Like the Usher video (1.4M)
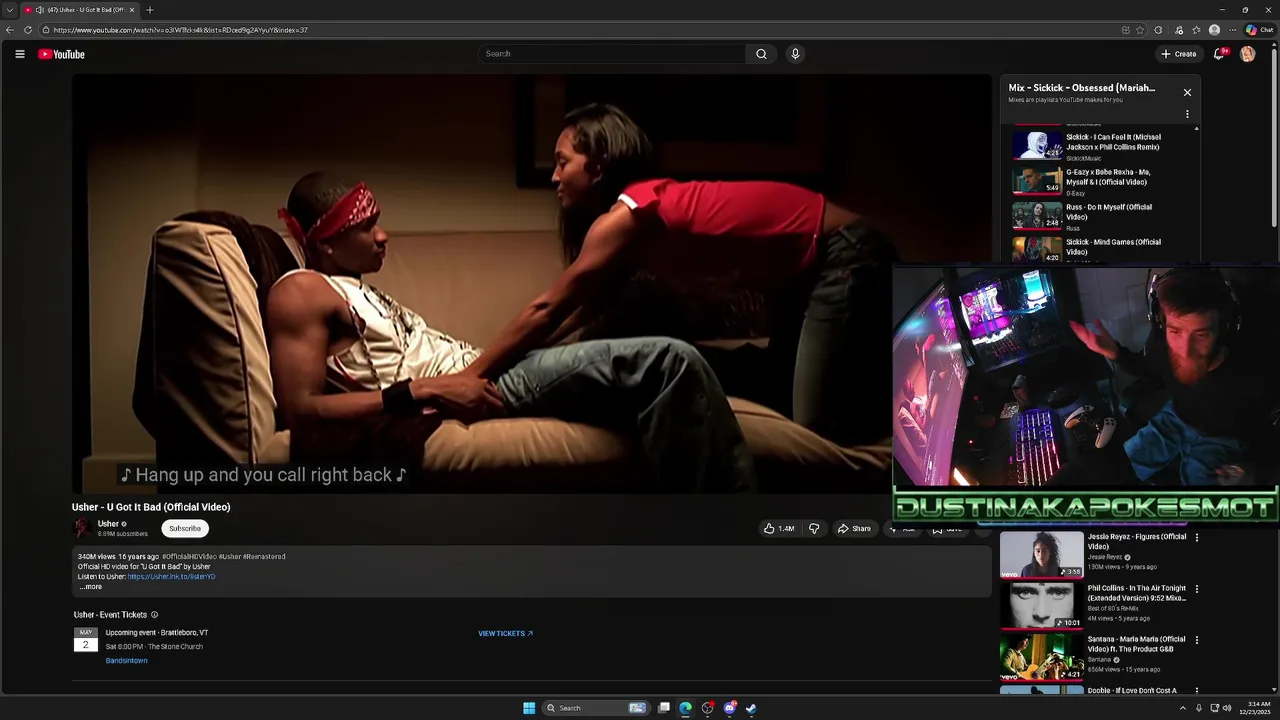 pyautogui.click(x=779, y=528)
